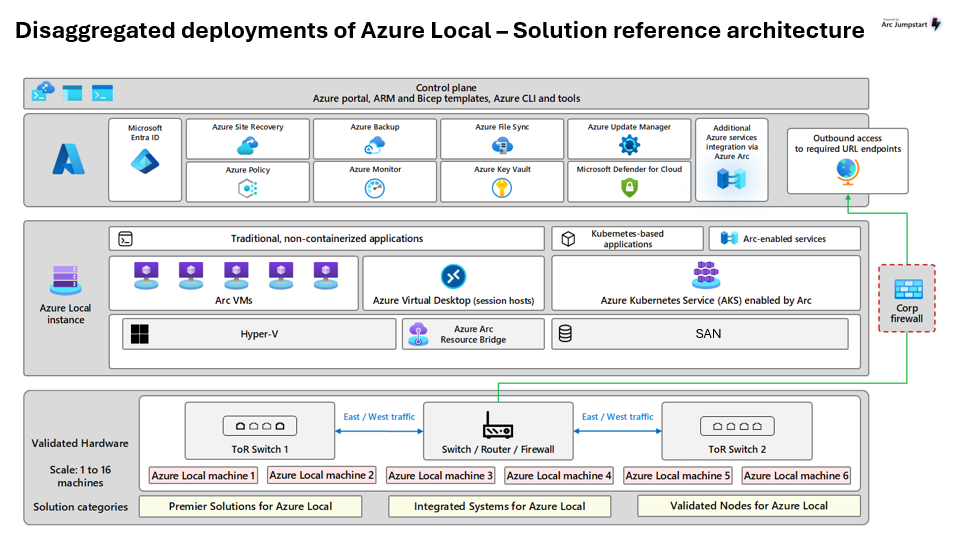
Task: Click the Microsoft Defender for Cloud icon
Action: (x=629, y=189)
